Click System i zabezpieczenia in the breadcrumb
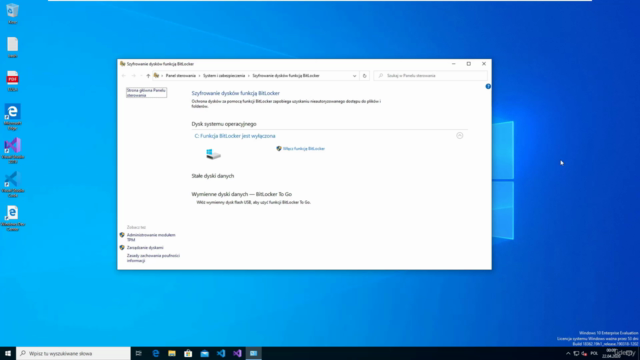The height and width of the screenshot is (360, 640). point(224,76)
